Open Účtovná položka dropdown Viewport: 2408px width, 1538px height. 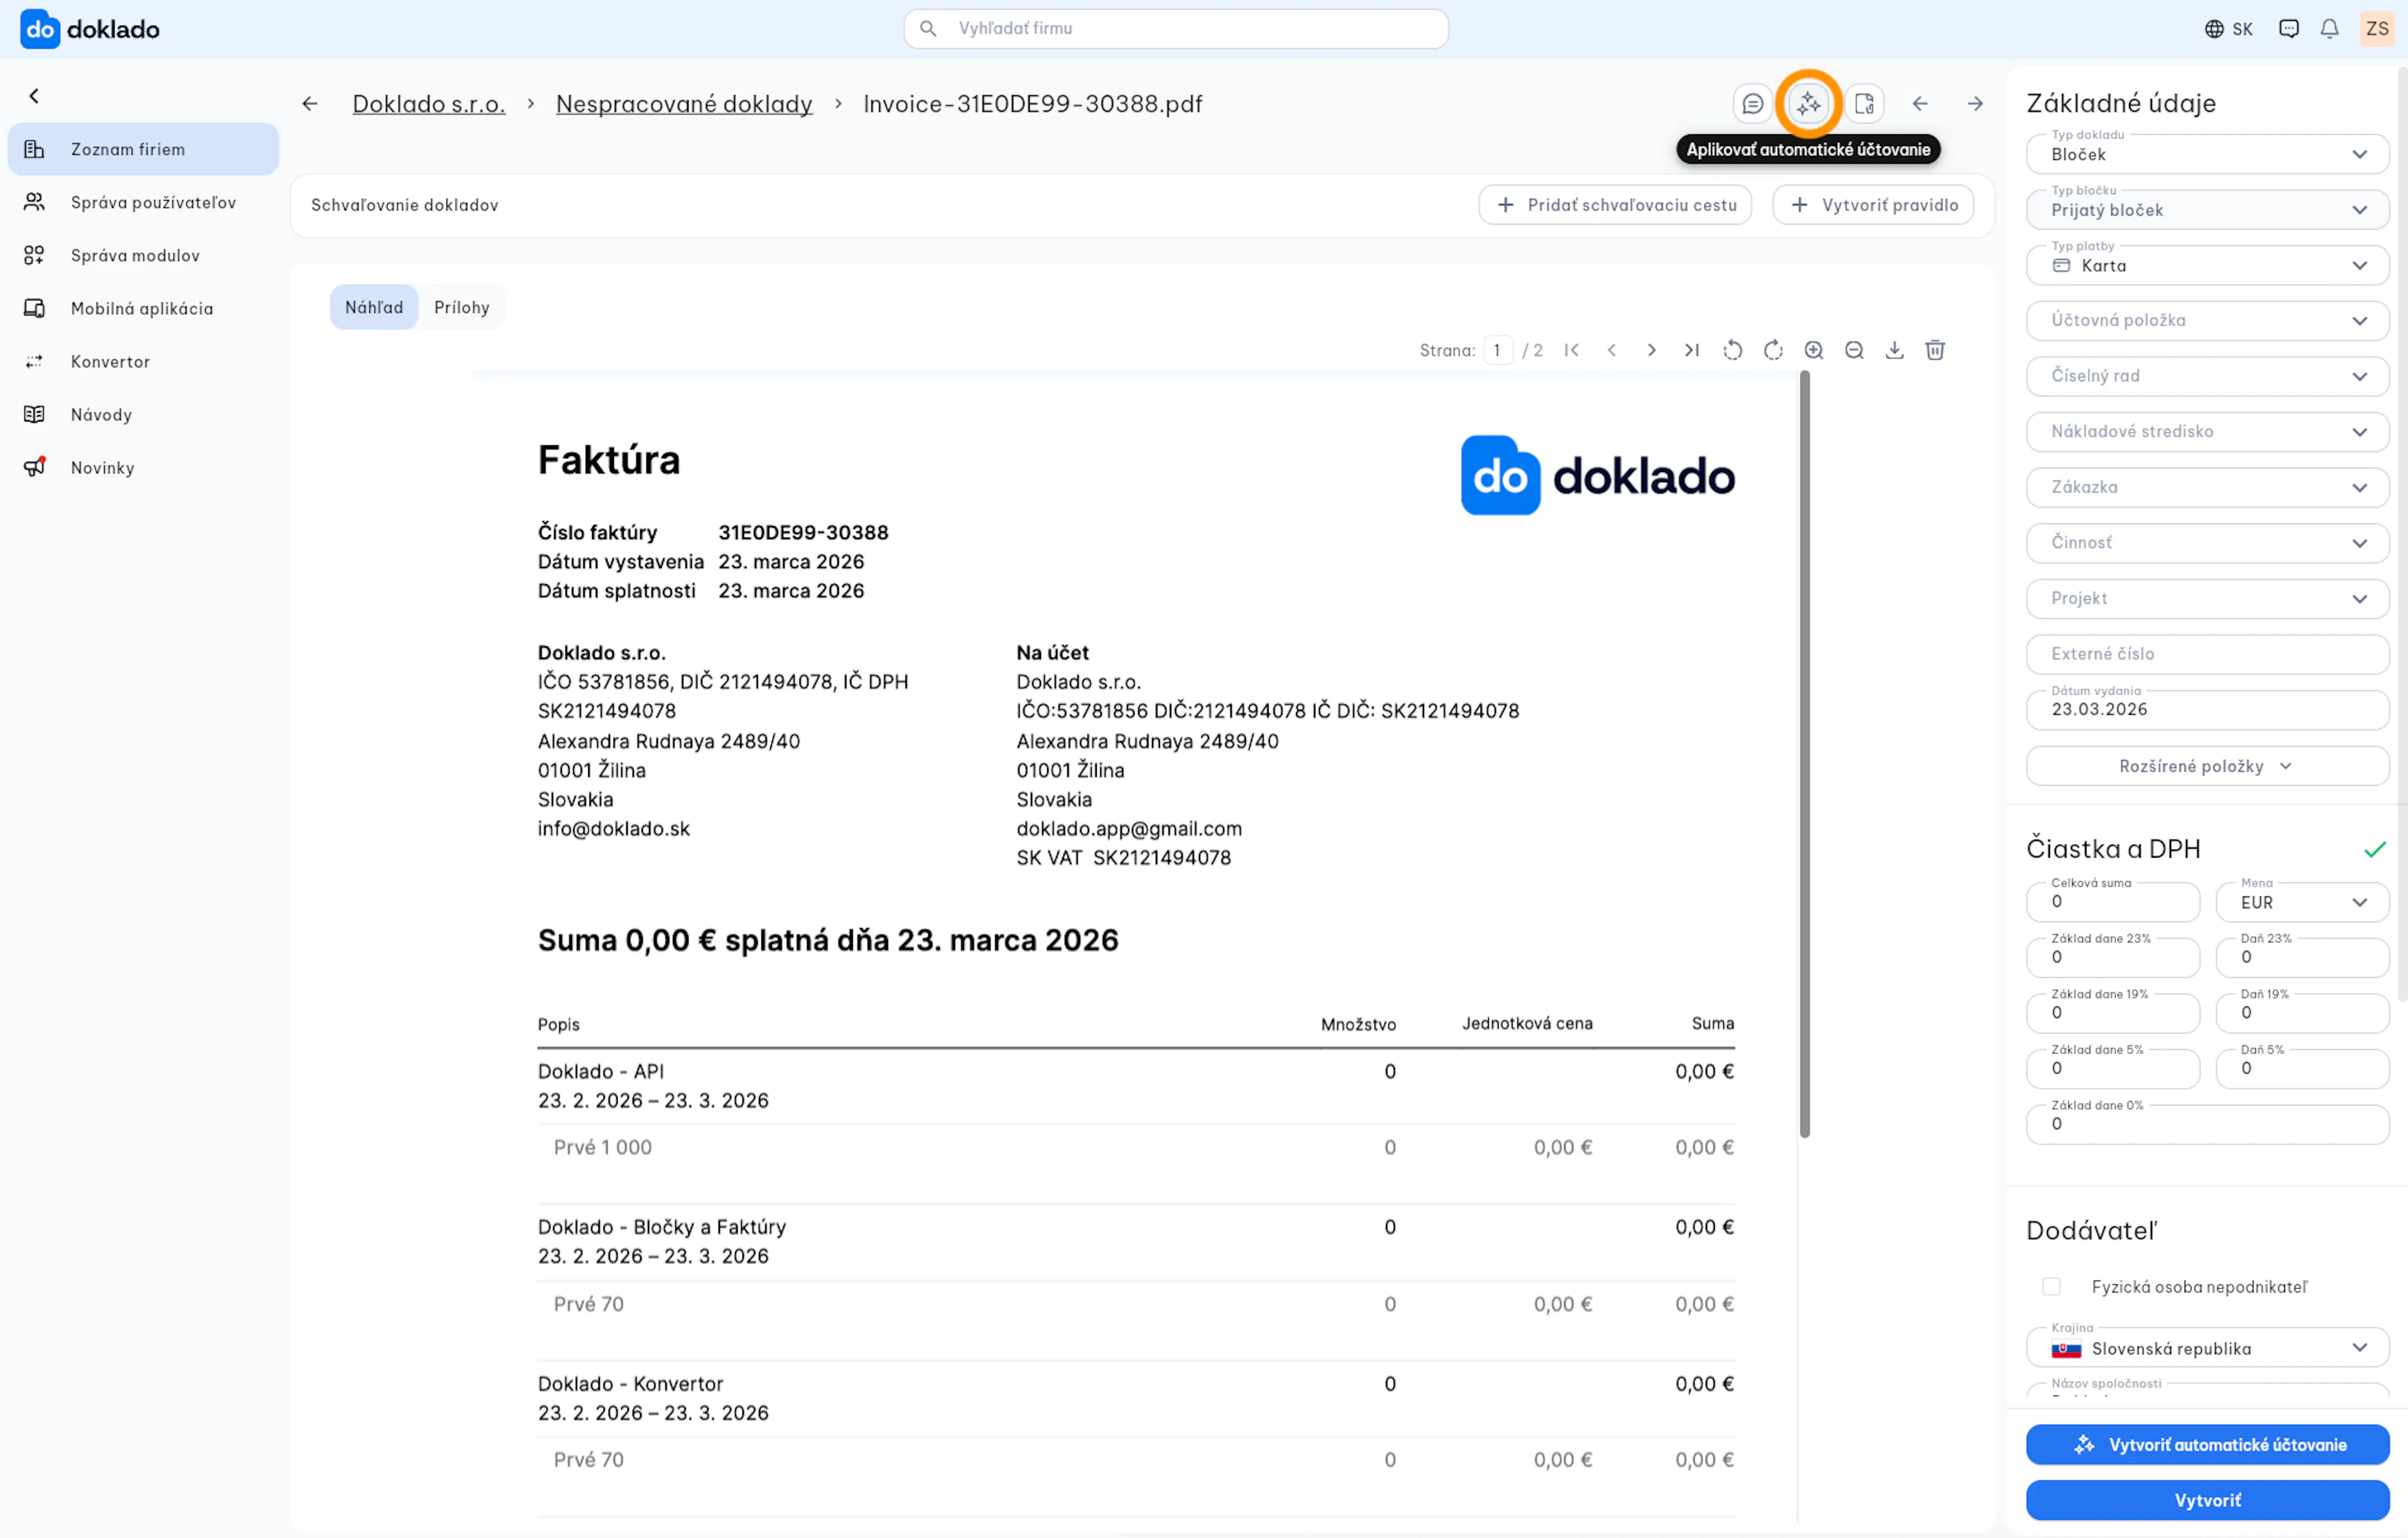click(x=2207, y=321)
